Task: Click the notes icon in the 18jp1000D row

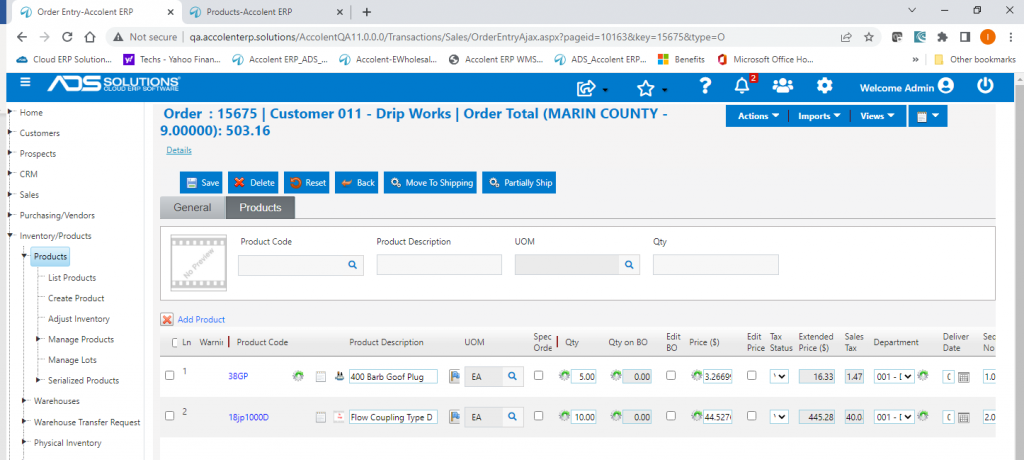Action: (321, 417)
